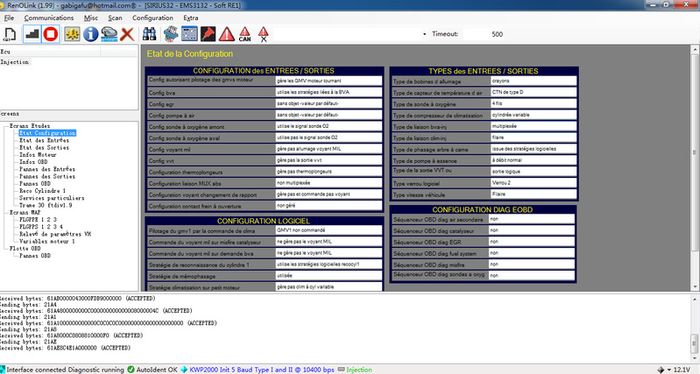Click the red stop diagnostic icon

[x=51, y=34]
